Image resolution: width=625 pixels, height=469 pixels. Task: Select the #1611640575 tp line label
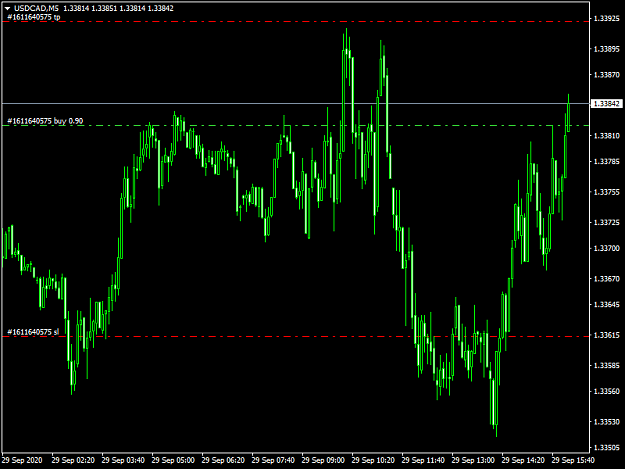34,17
